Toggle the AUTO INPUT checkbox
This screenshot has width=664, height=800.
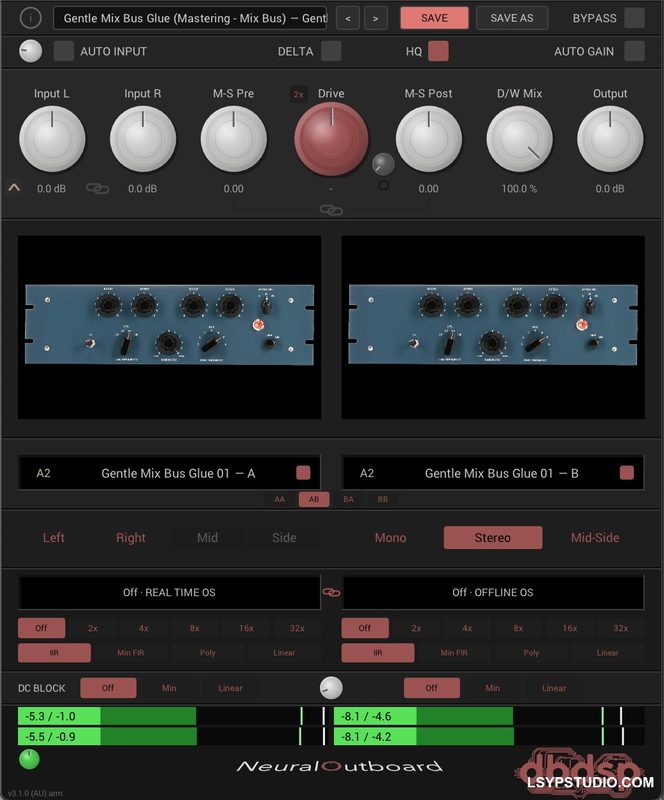[64, 51]
